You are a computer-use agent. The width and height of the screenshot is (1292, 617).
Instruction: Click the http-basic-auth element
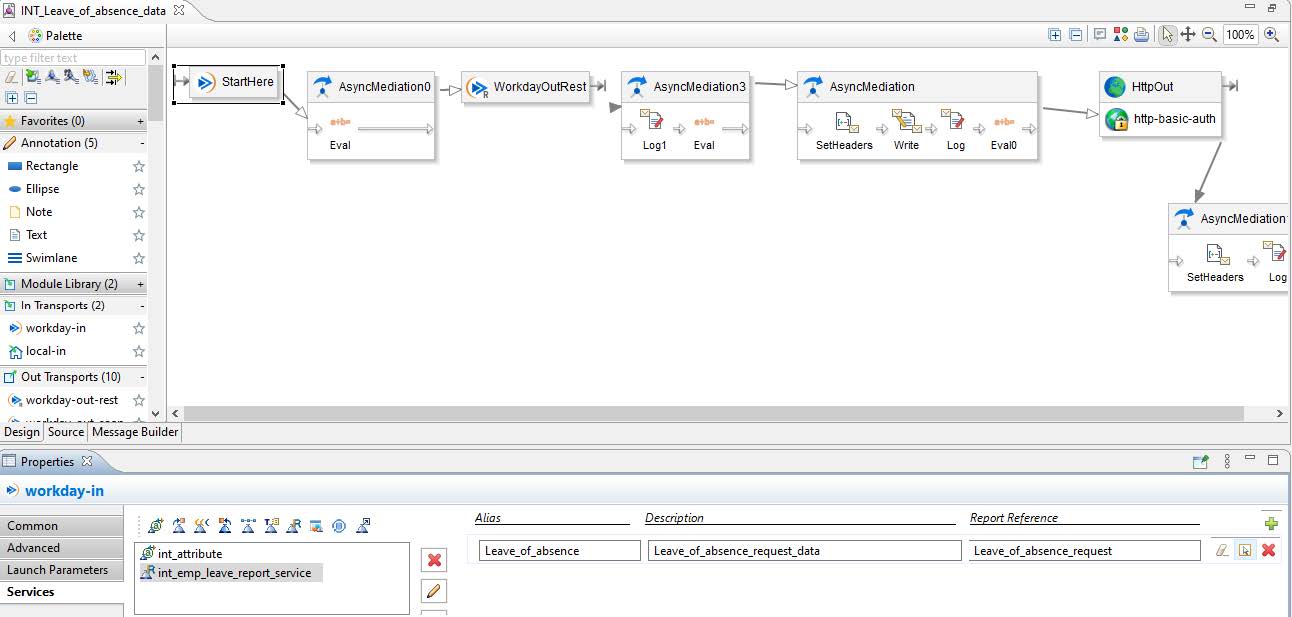(x=1160, y=119)
